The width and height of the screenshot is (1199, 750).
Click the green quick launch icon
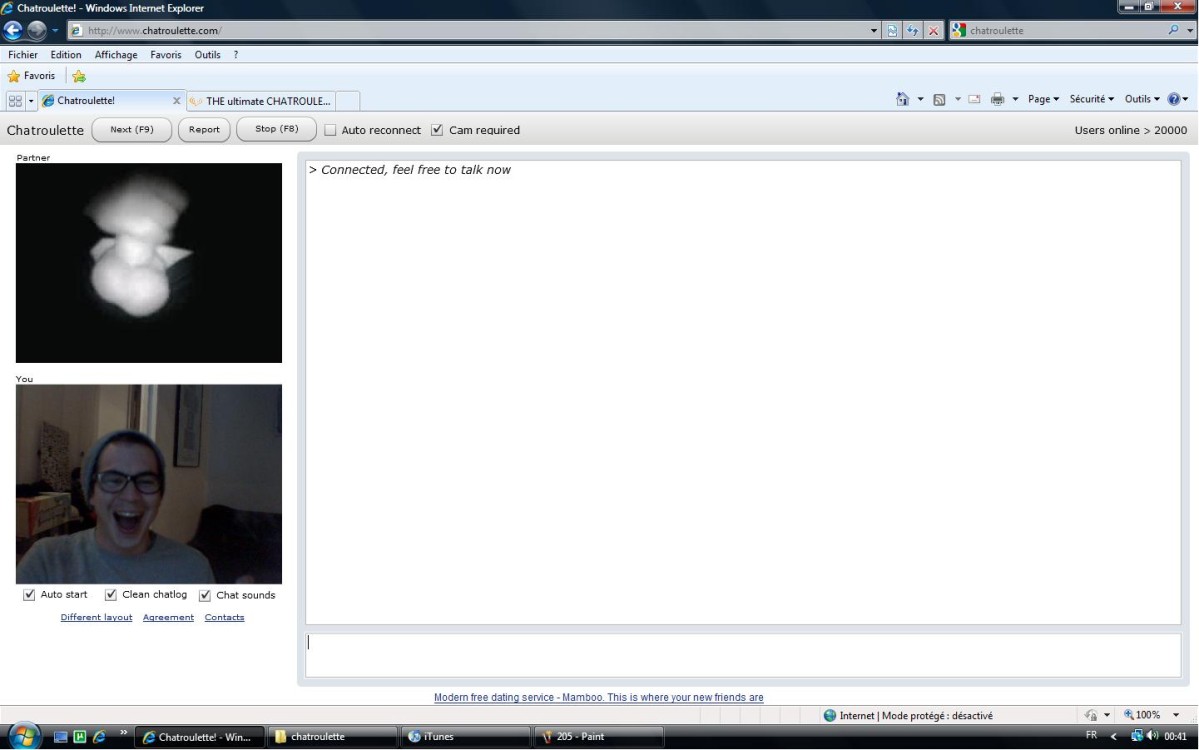[80, 737]
